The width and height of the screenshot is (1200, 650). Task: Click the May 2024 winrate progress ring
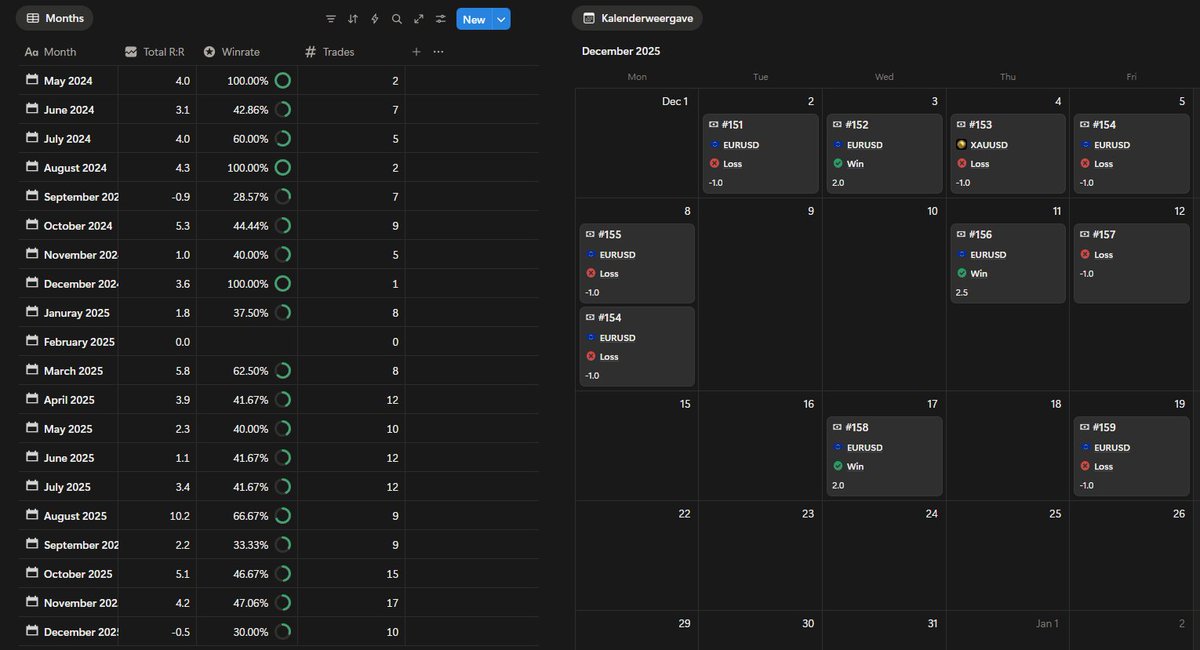point(282,81)
